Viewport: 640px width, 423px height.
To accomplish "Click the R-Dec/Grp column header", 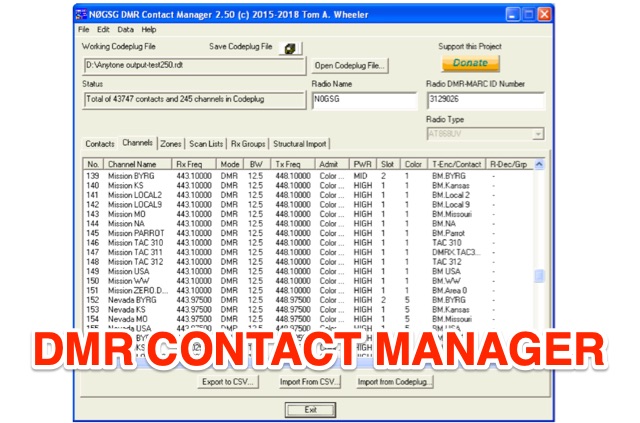I will 509,164.
